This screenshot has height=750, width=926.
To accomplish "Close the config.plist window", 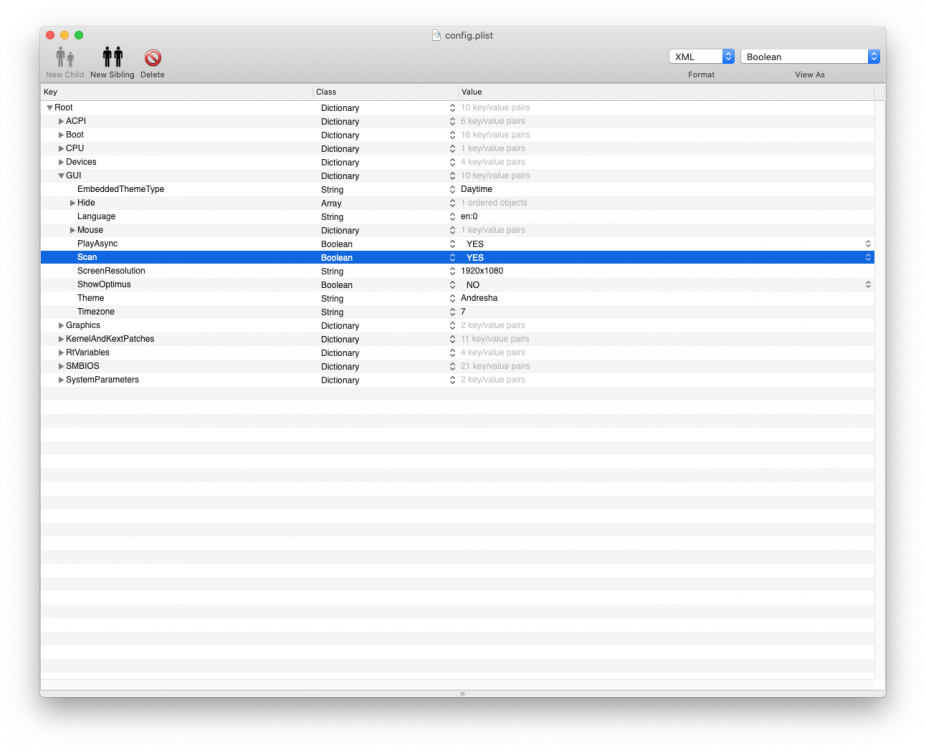I will coord(50,35).
